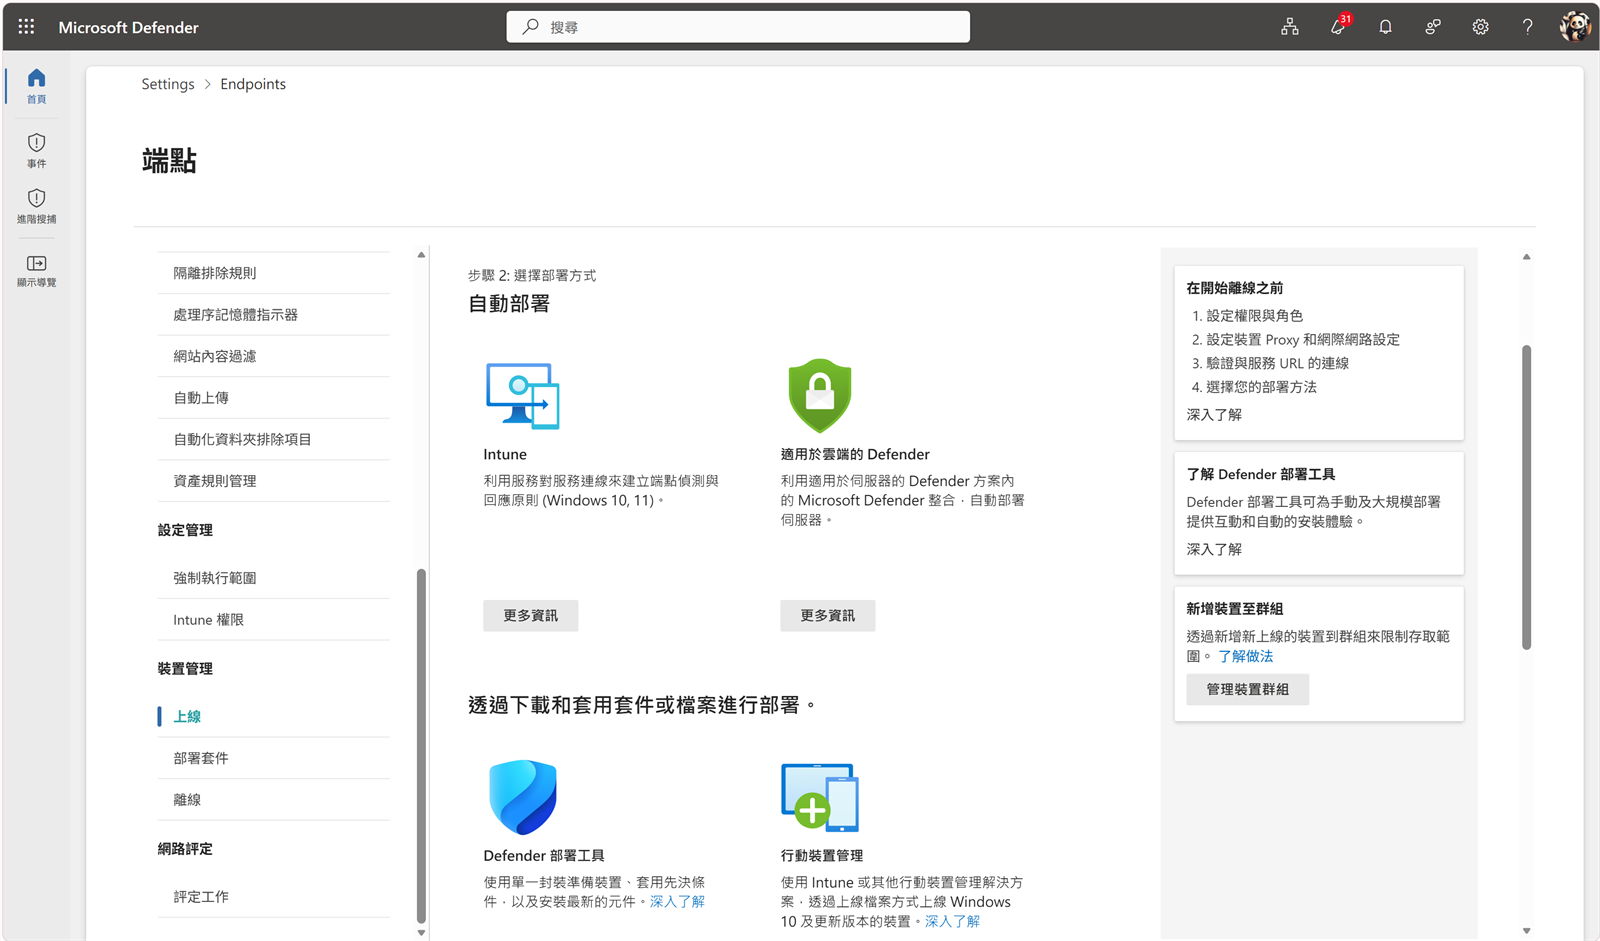1600x941 pixels.
Task: Select 處理序記憶體指示器 menu item
Action: [273, 314]
